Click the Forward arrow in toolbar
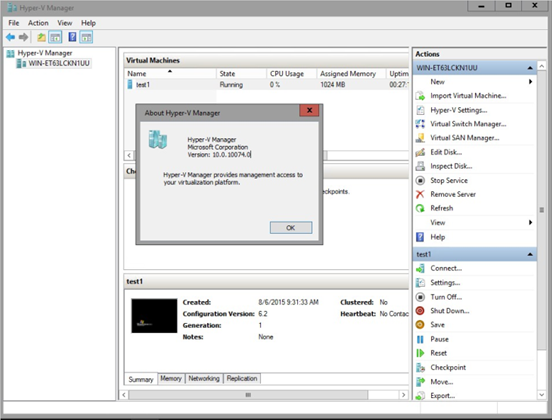552x420 pixels. (x=24, y=37)
